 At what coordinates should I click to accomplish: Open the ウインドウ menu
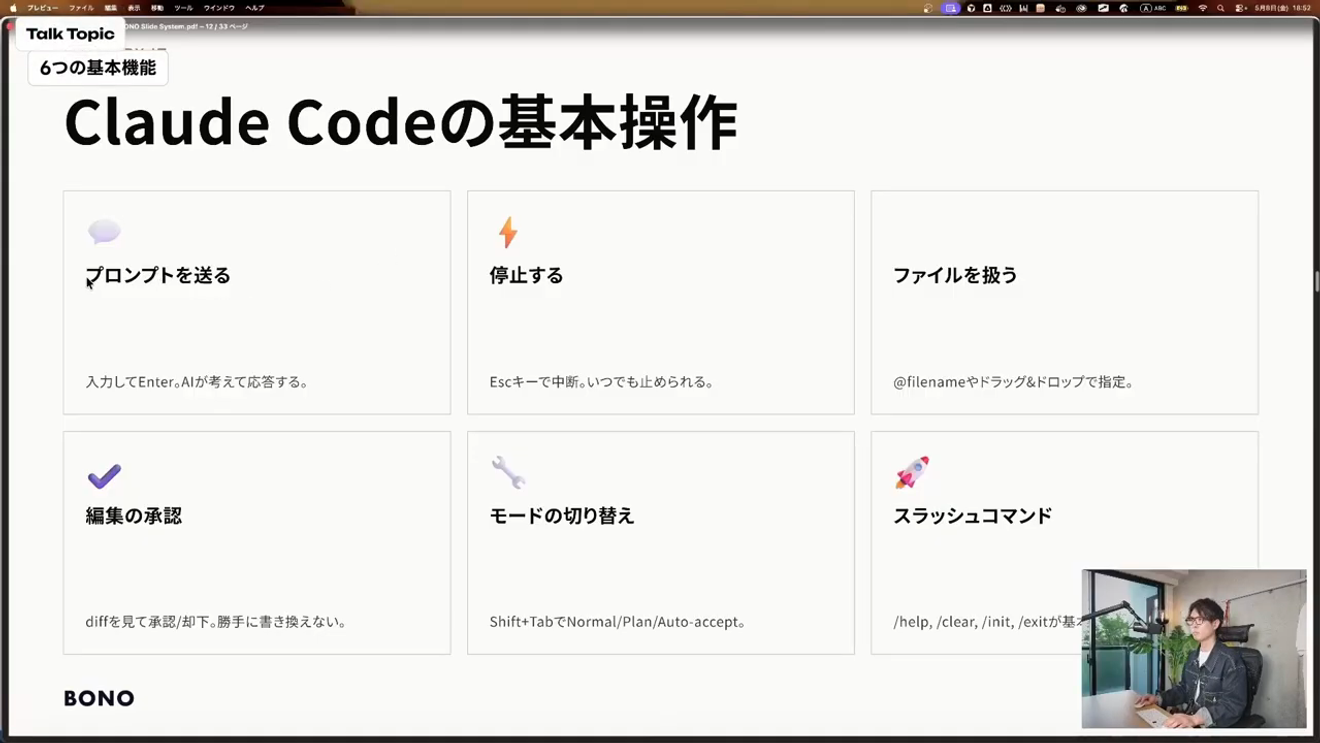219,8
